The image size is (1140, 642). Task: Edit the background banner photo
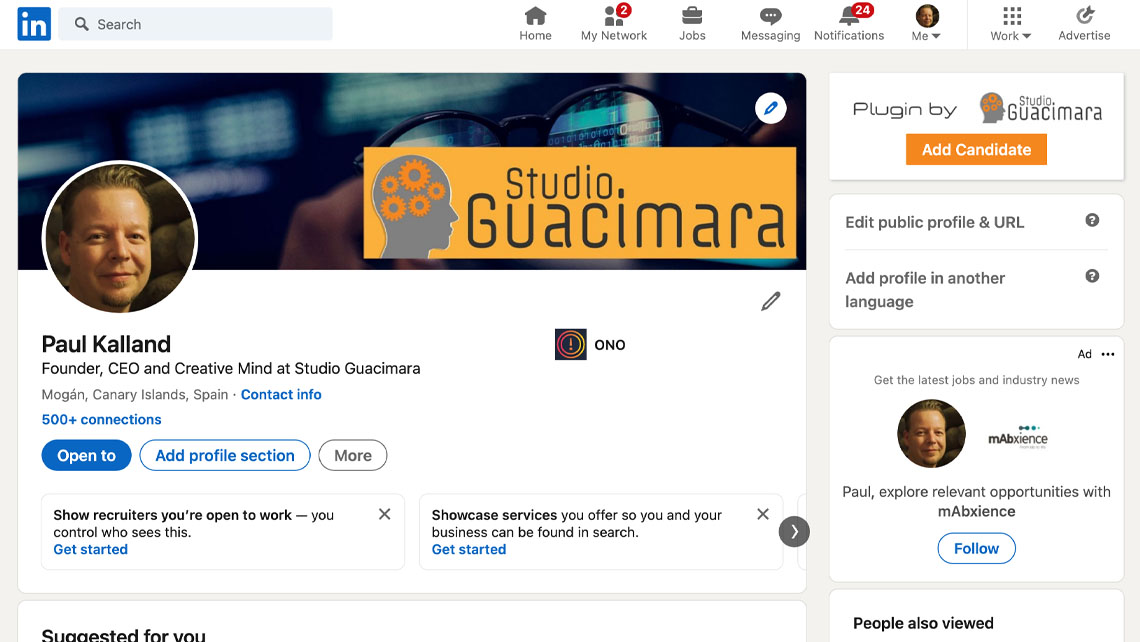(x=771, y=108)
